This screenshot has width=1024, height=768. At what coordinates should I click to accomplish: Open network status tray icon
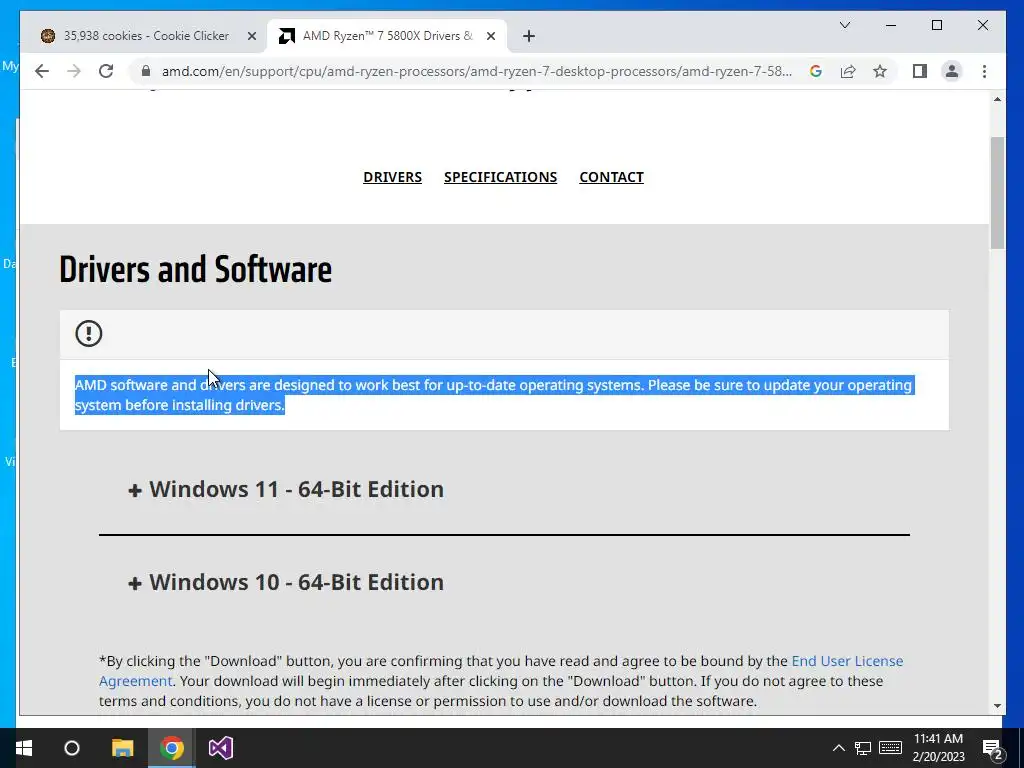[x=863, y=748]
